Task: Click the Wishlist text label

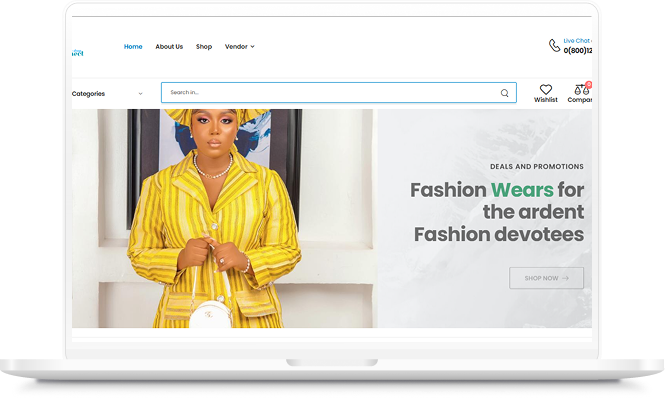Action: (546, 100)
